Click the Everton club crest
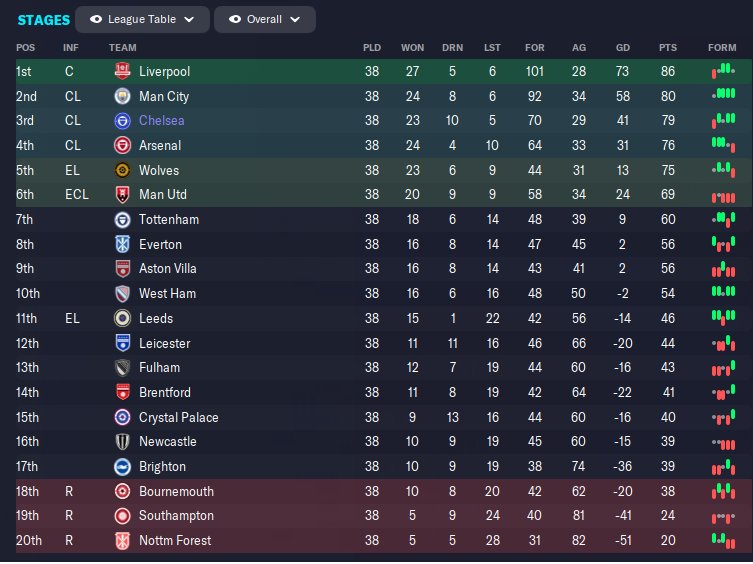This screenshot has height=564, width=753. [123, 244]
